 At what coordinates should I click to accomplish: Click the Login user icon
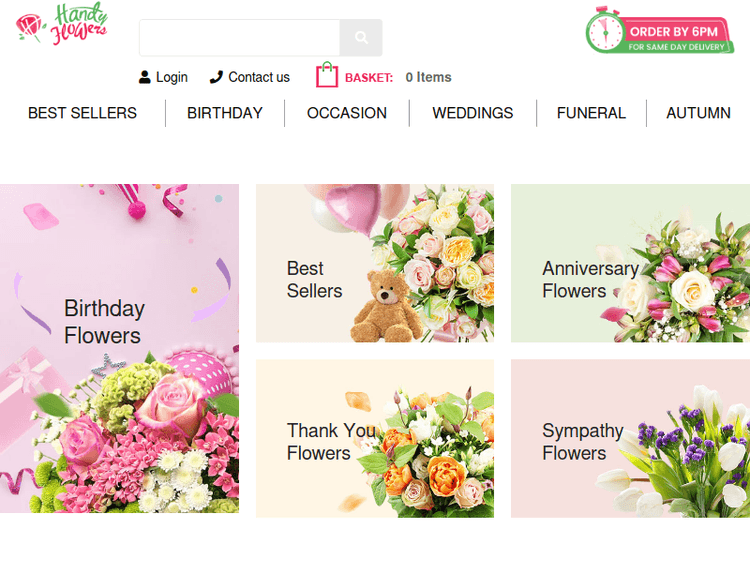pos(144,77)
